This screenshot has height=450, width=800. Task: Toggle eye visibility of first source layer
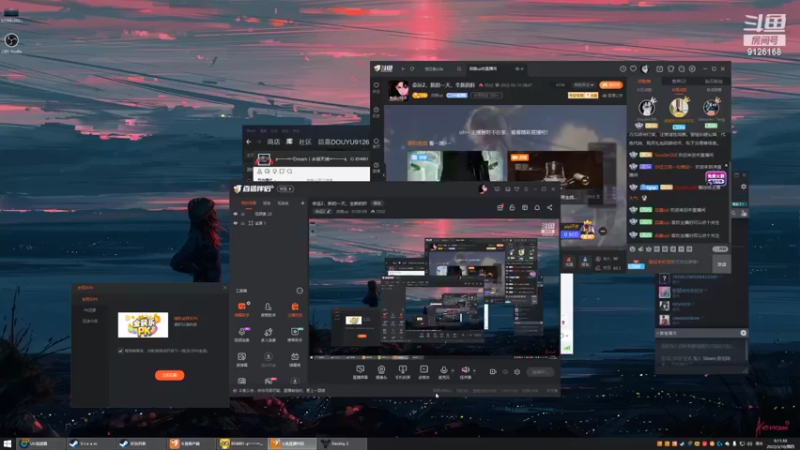click(x=236, y=214)
